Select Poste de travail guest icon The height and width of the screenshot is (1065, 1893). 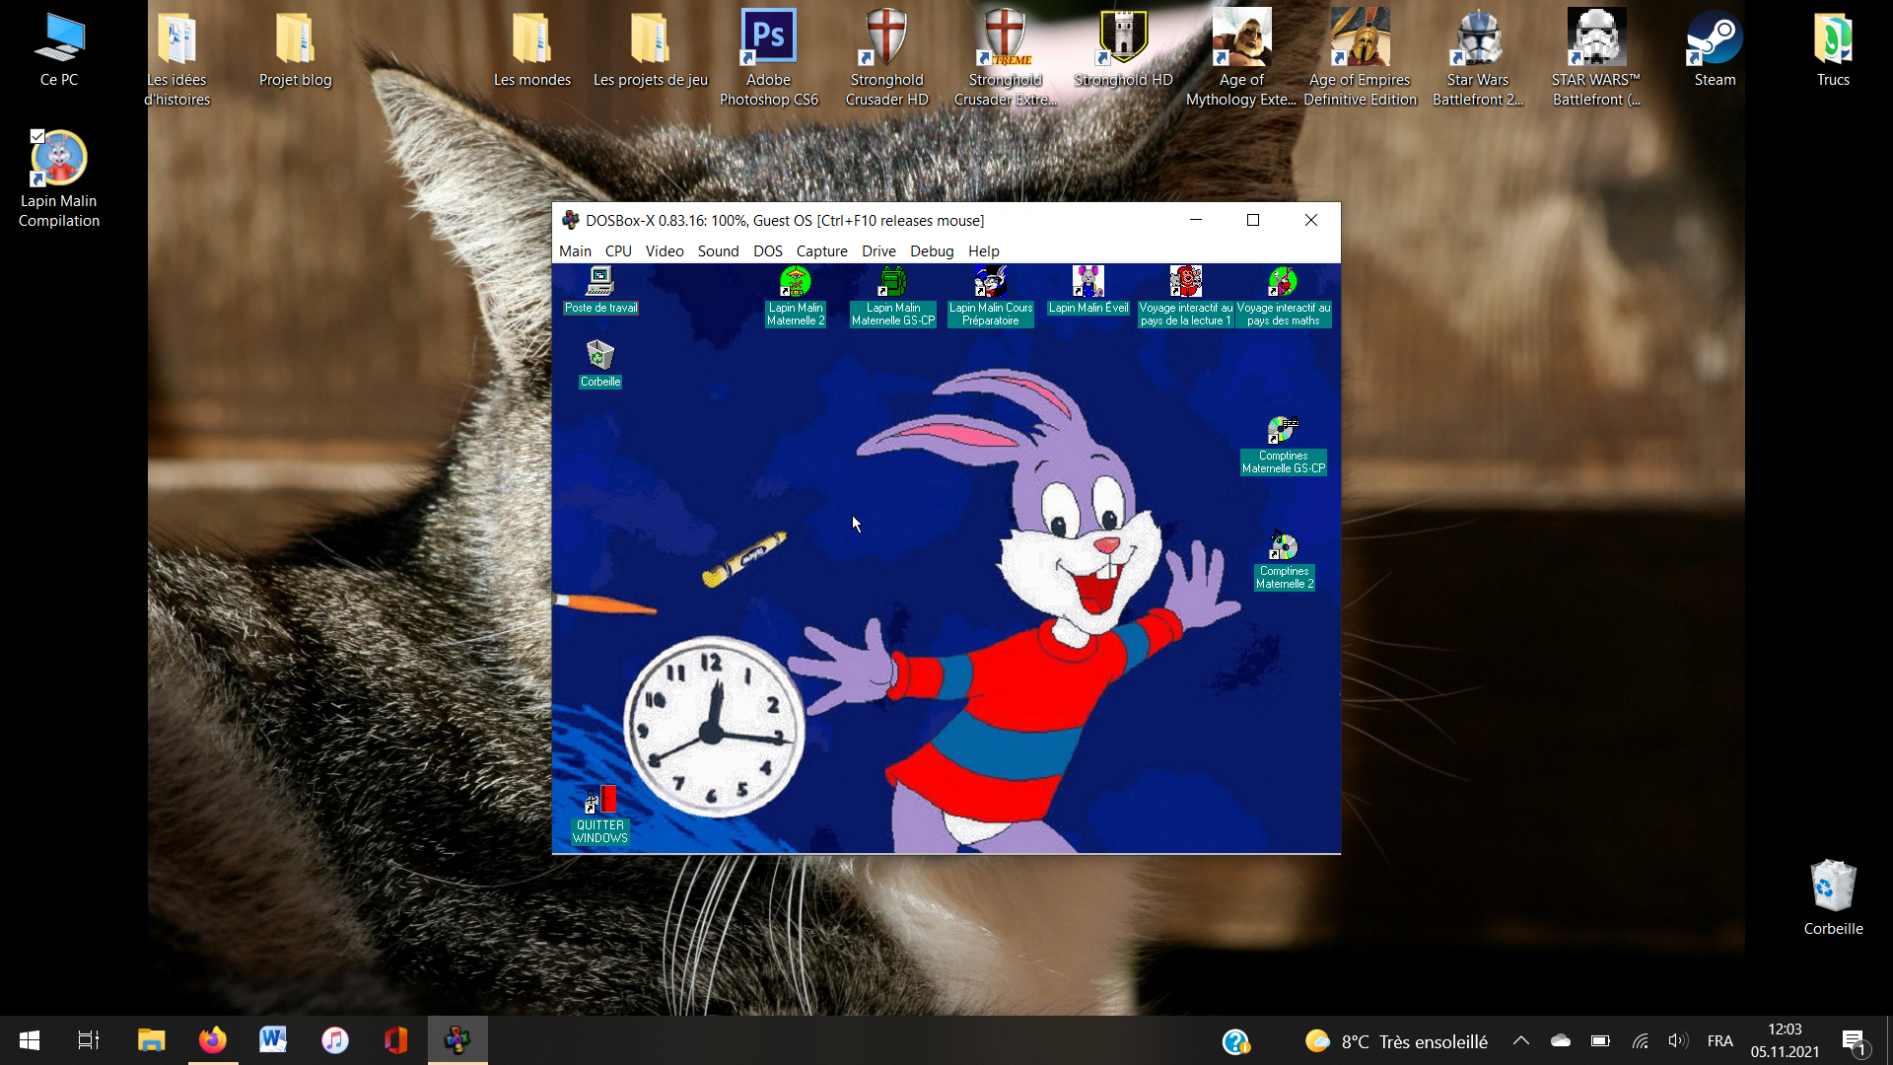pos(600,291)
